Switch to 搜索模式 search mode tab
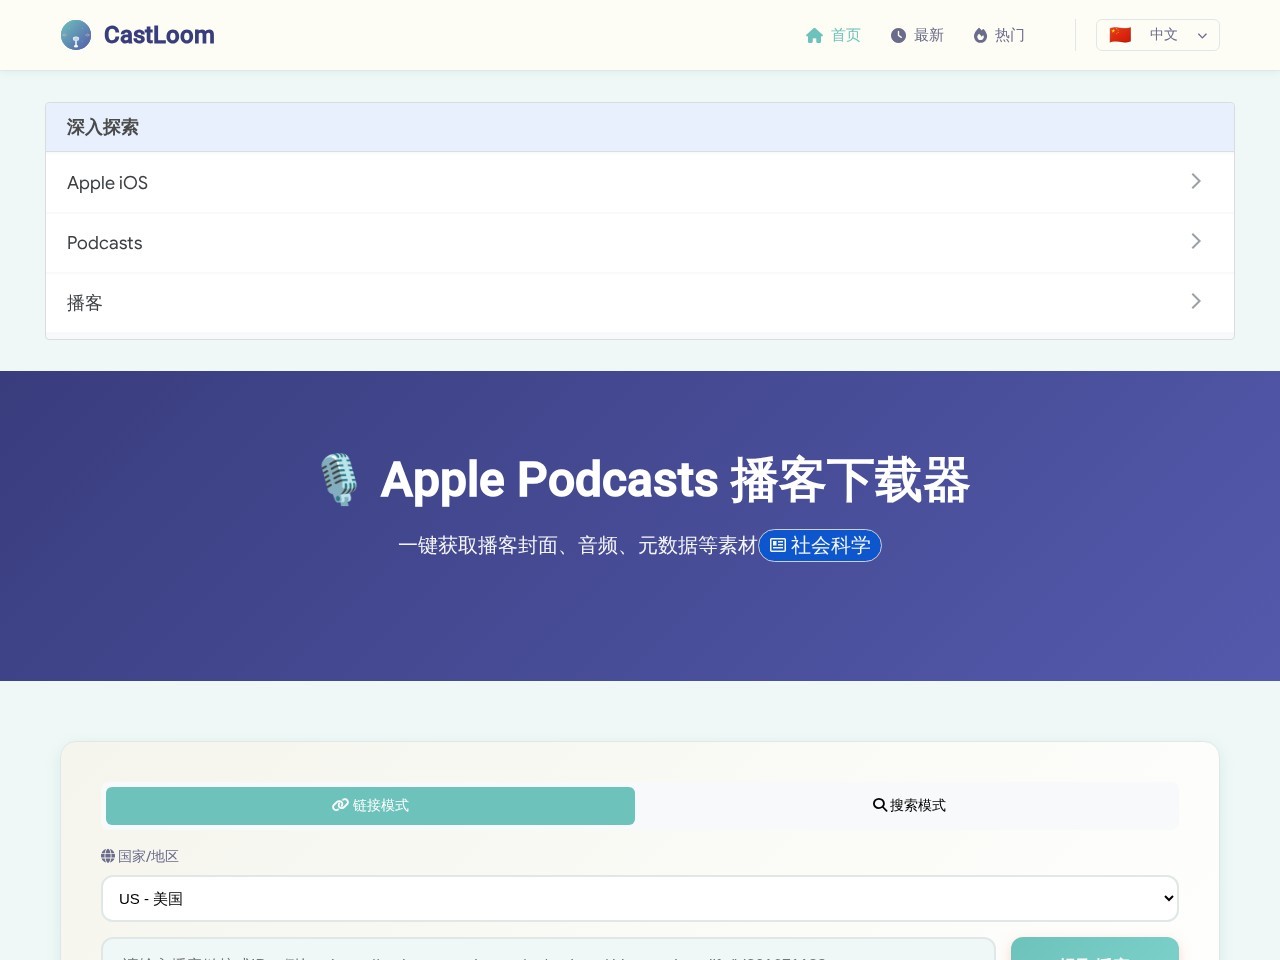 point(909,806)
